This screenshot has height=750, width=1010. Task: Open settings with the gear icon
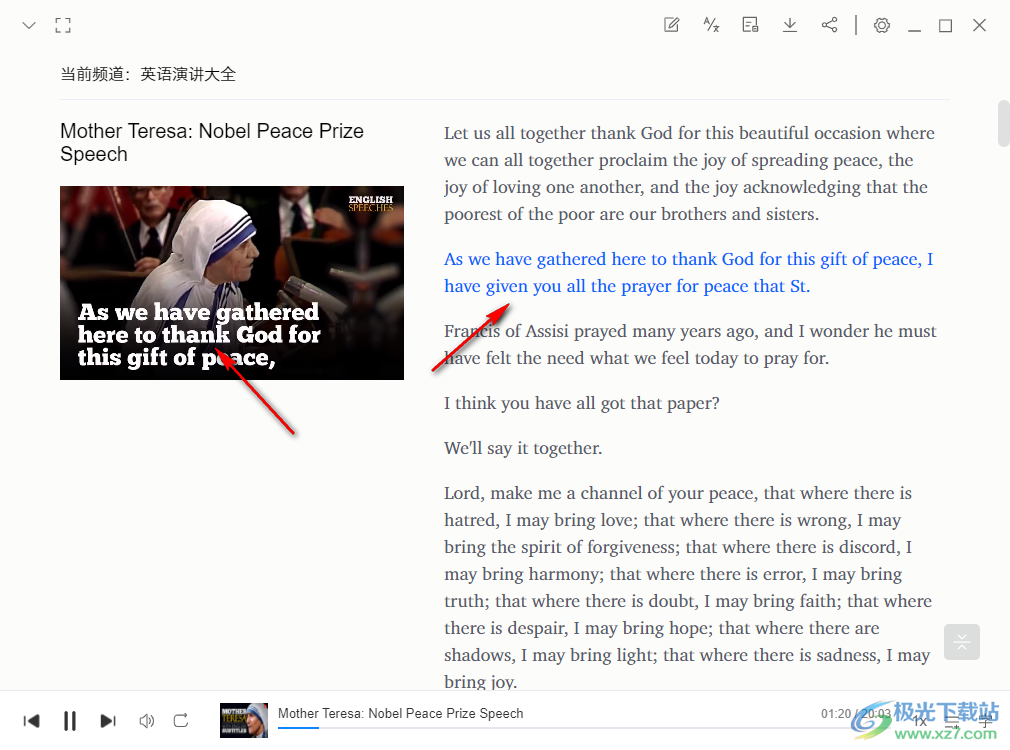(x=881, y=25)
